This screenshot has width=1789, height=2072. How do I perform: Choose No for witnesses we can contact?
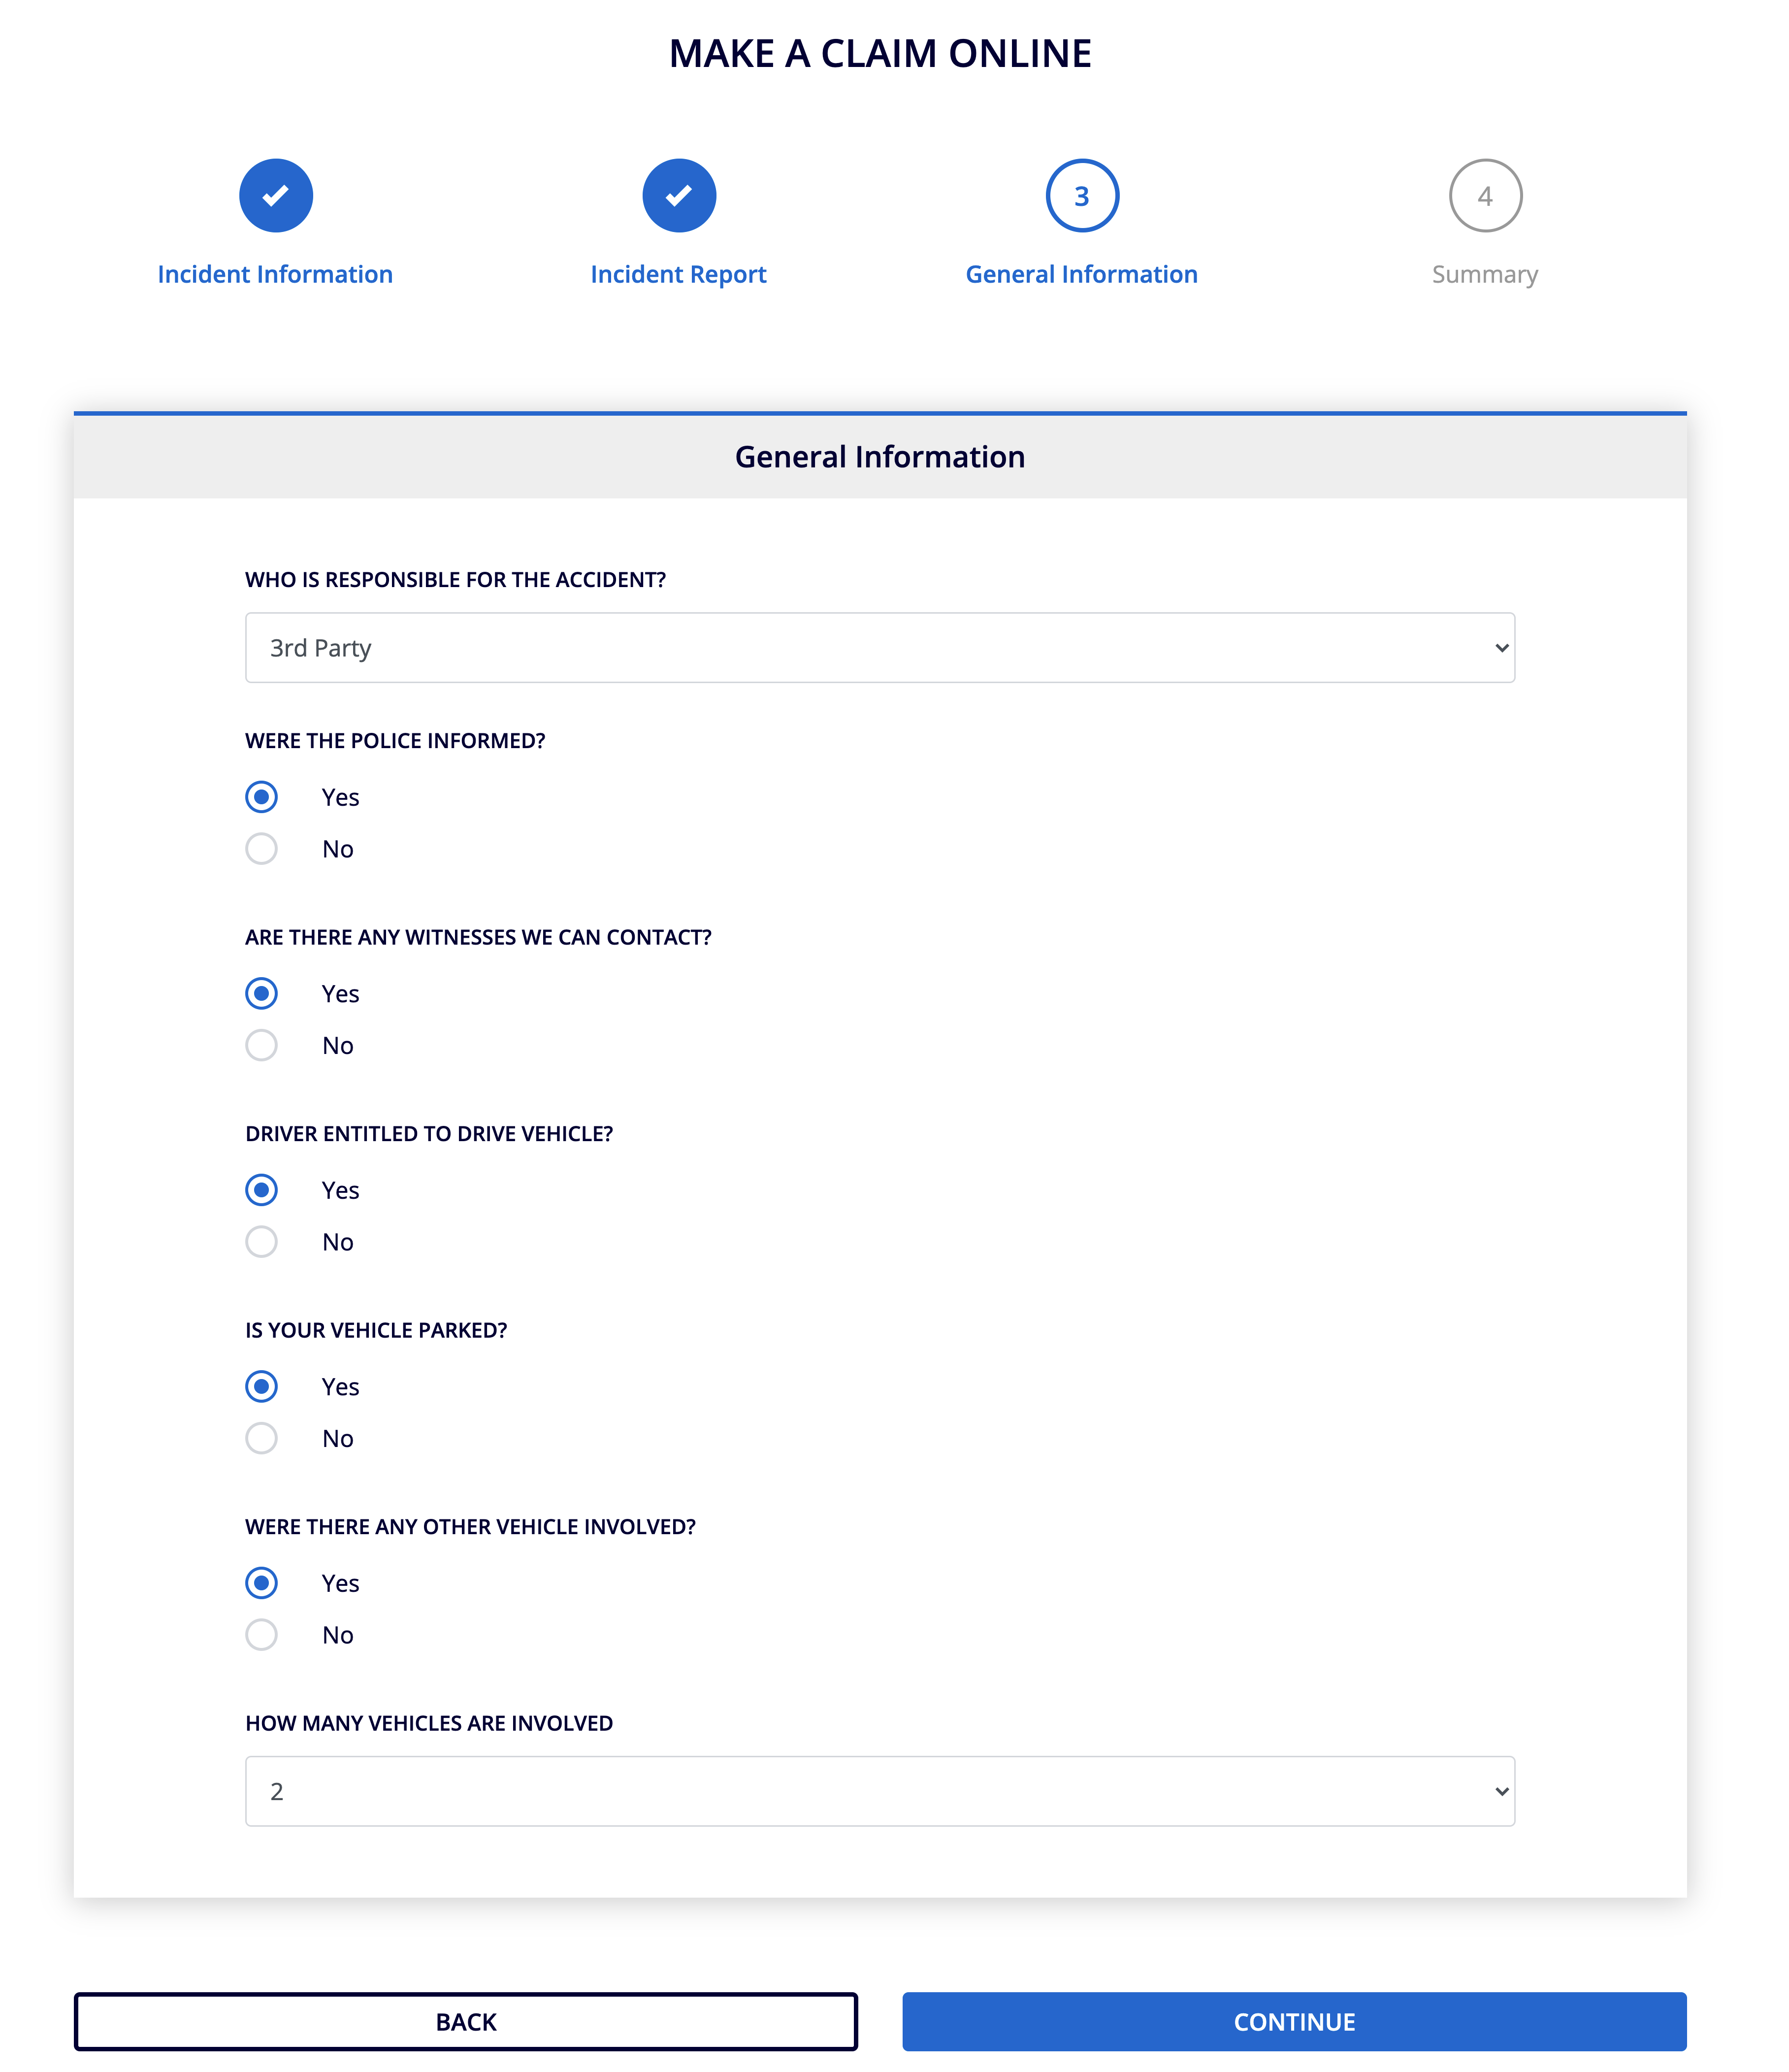[262, 1045]
